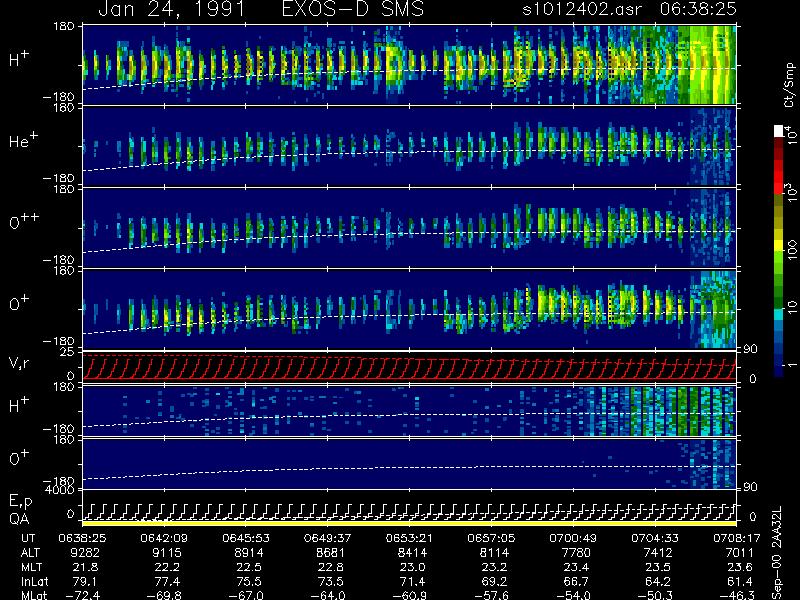Click UT value '0700:49'

(574, 538)
